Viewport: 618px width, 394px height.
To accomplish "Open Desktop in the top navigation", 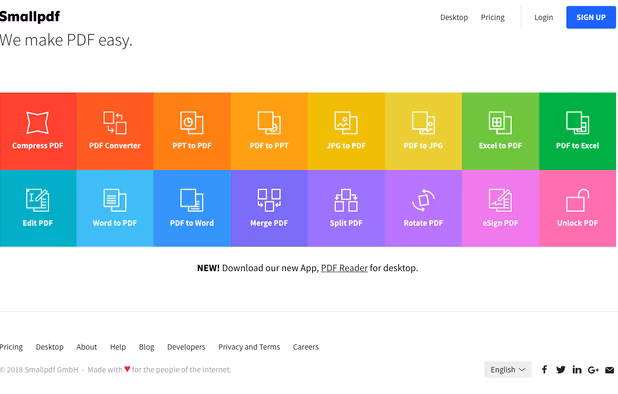I will tap(454, 17).
